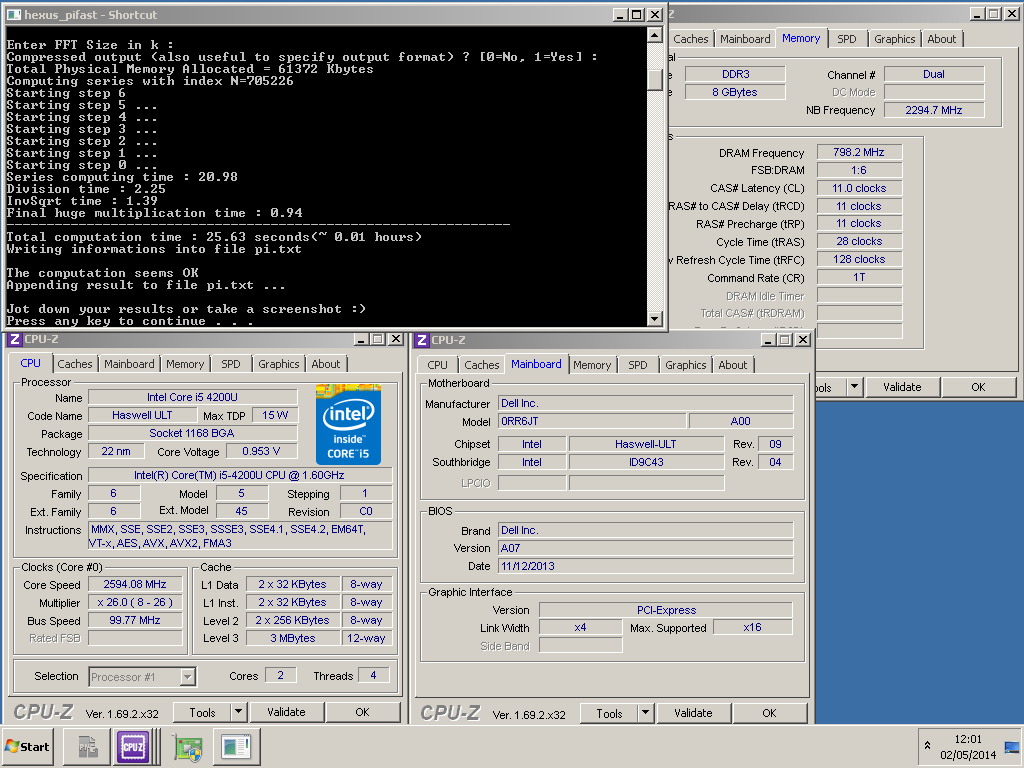Click Validate in the left CPU-Z window
This screenshot has height=768, width=1024.
(x=286, y=712)
